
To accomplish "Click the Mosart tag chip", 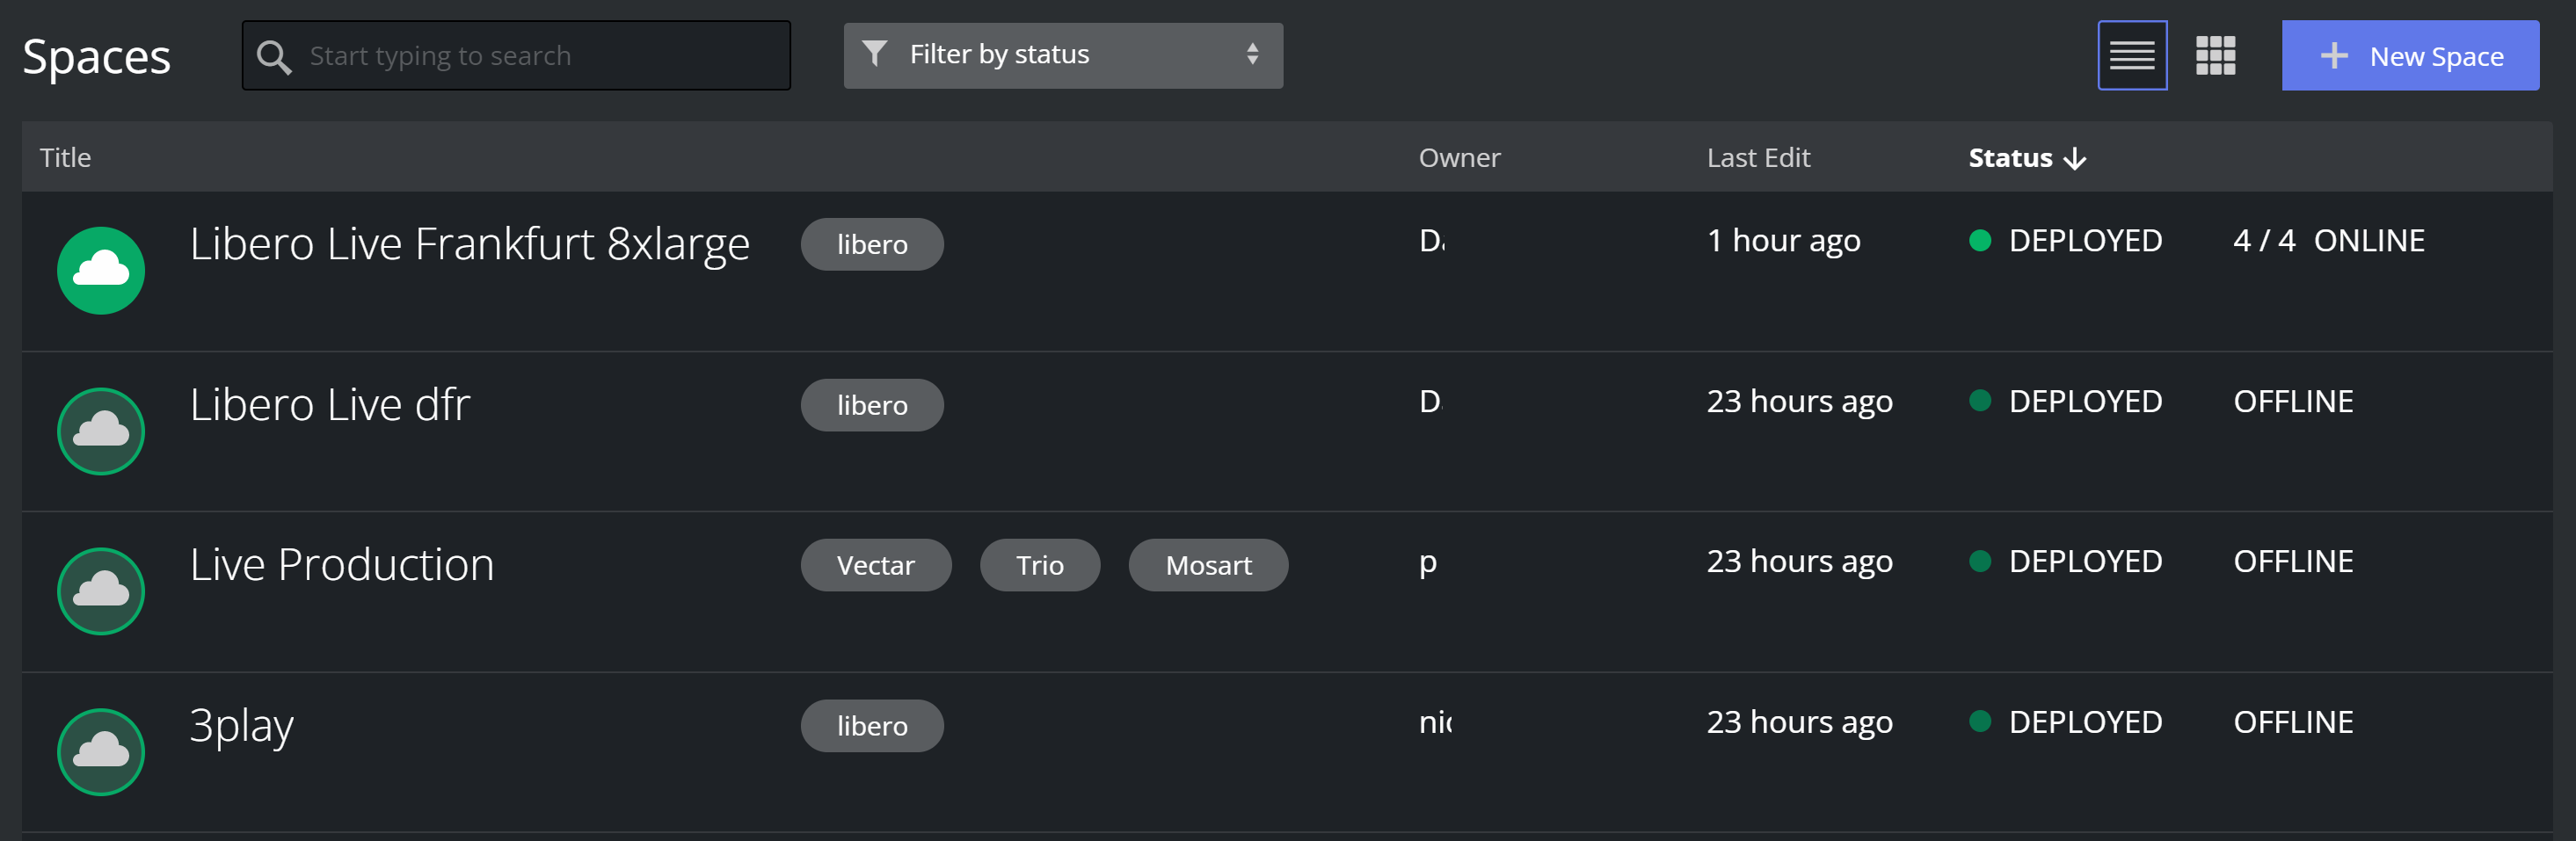I will [x=1208, y=565].
